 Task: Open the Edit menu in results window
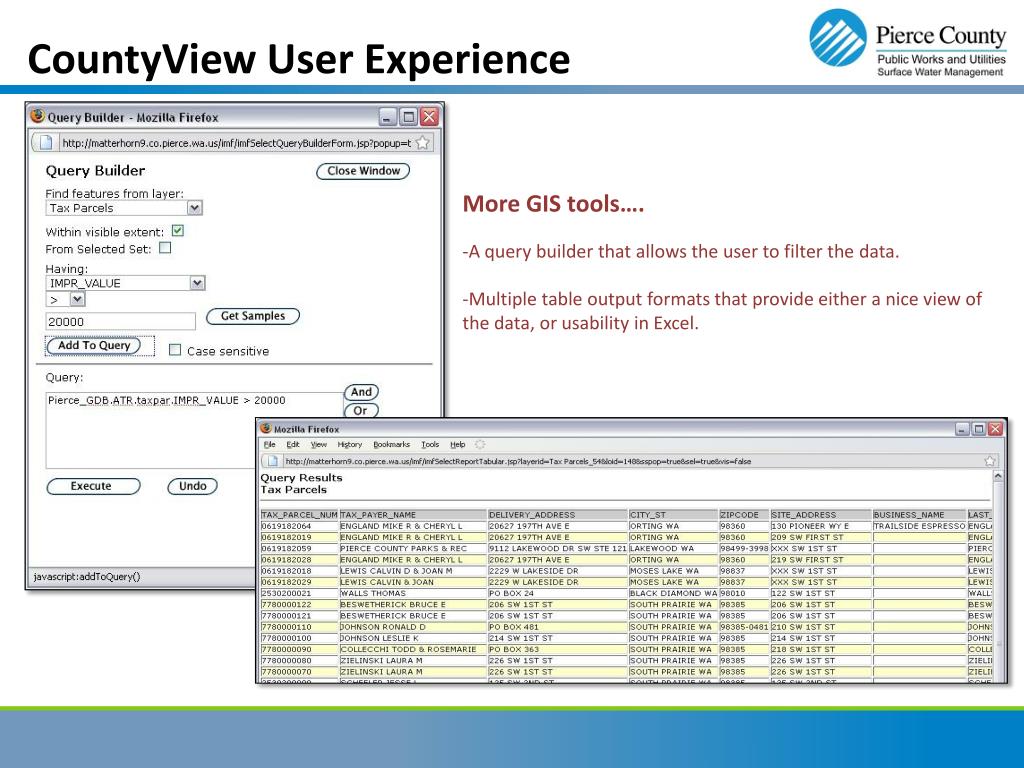click(293, 444)
